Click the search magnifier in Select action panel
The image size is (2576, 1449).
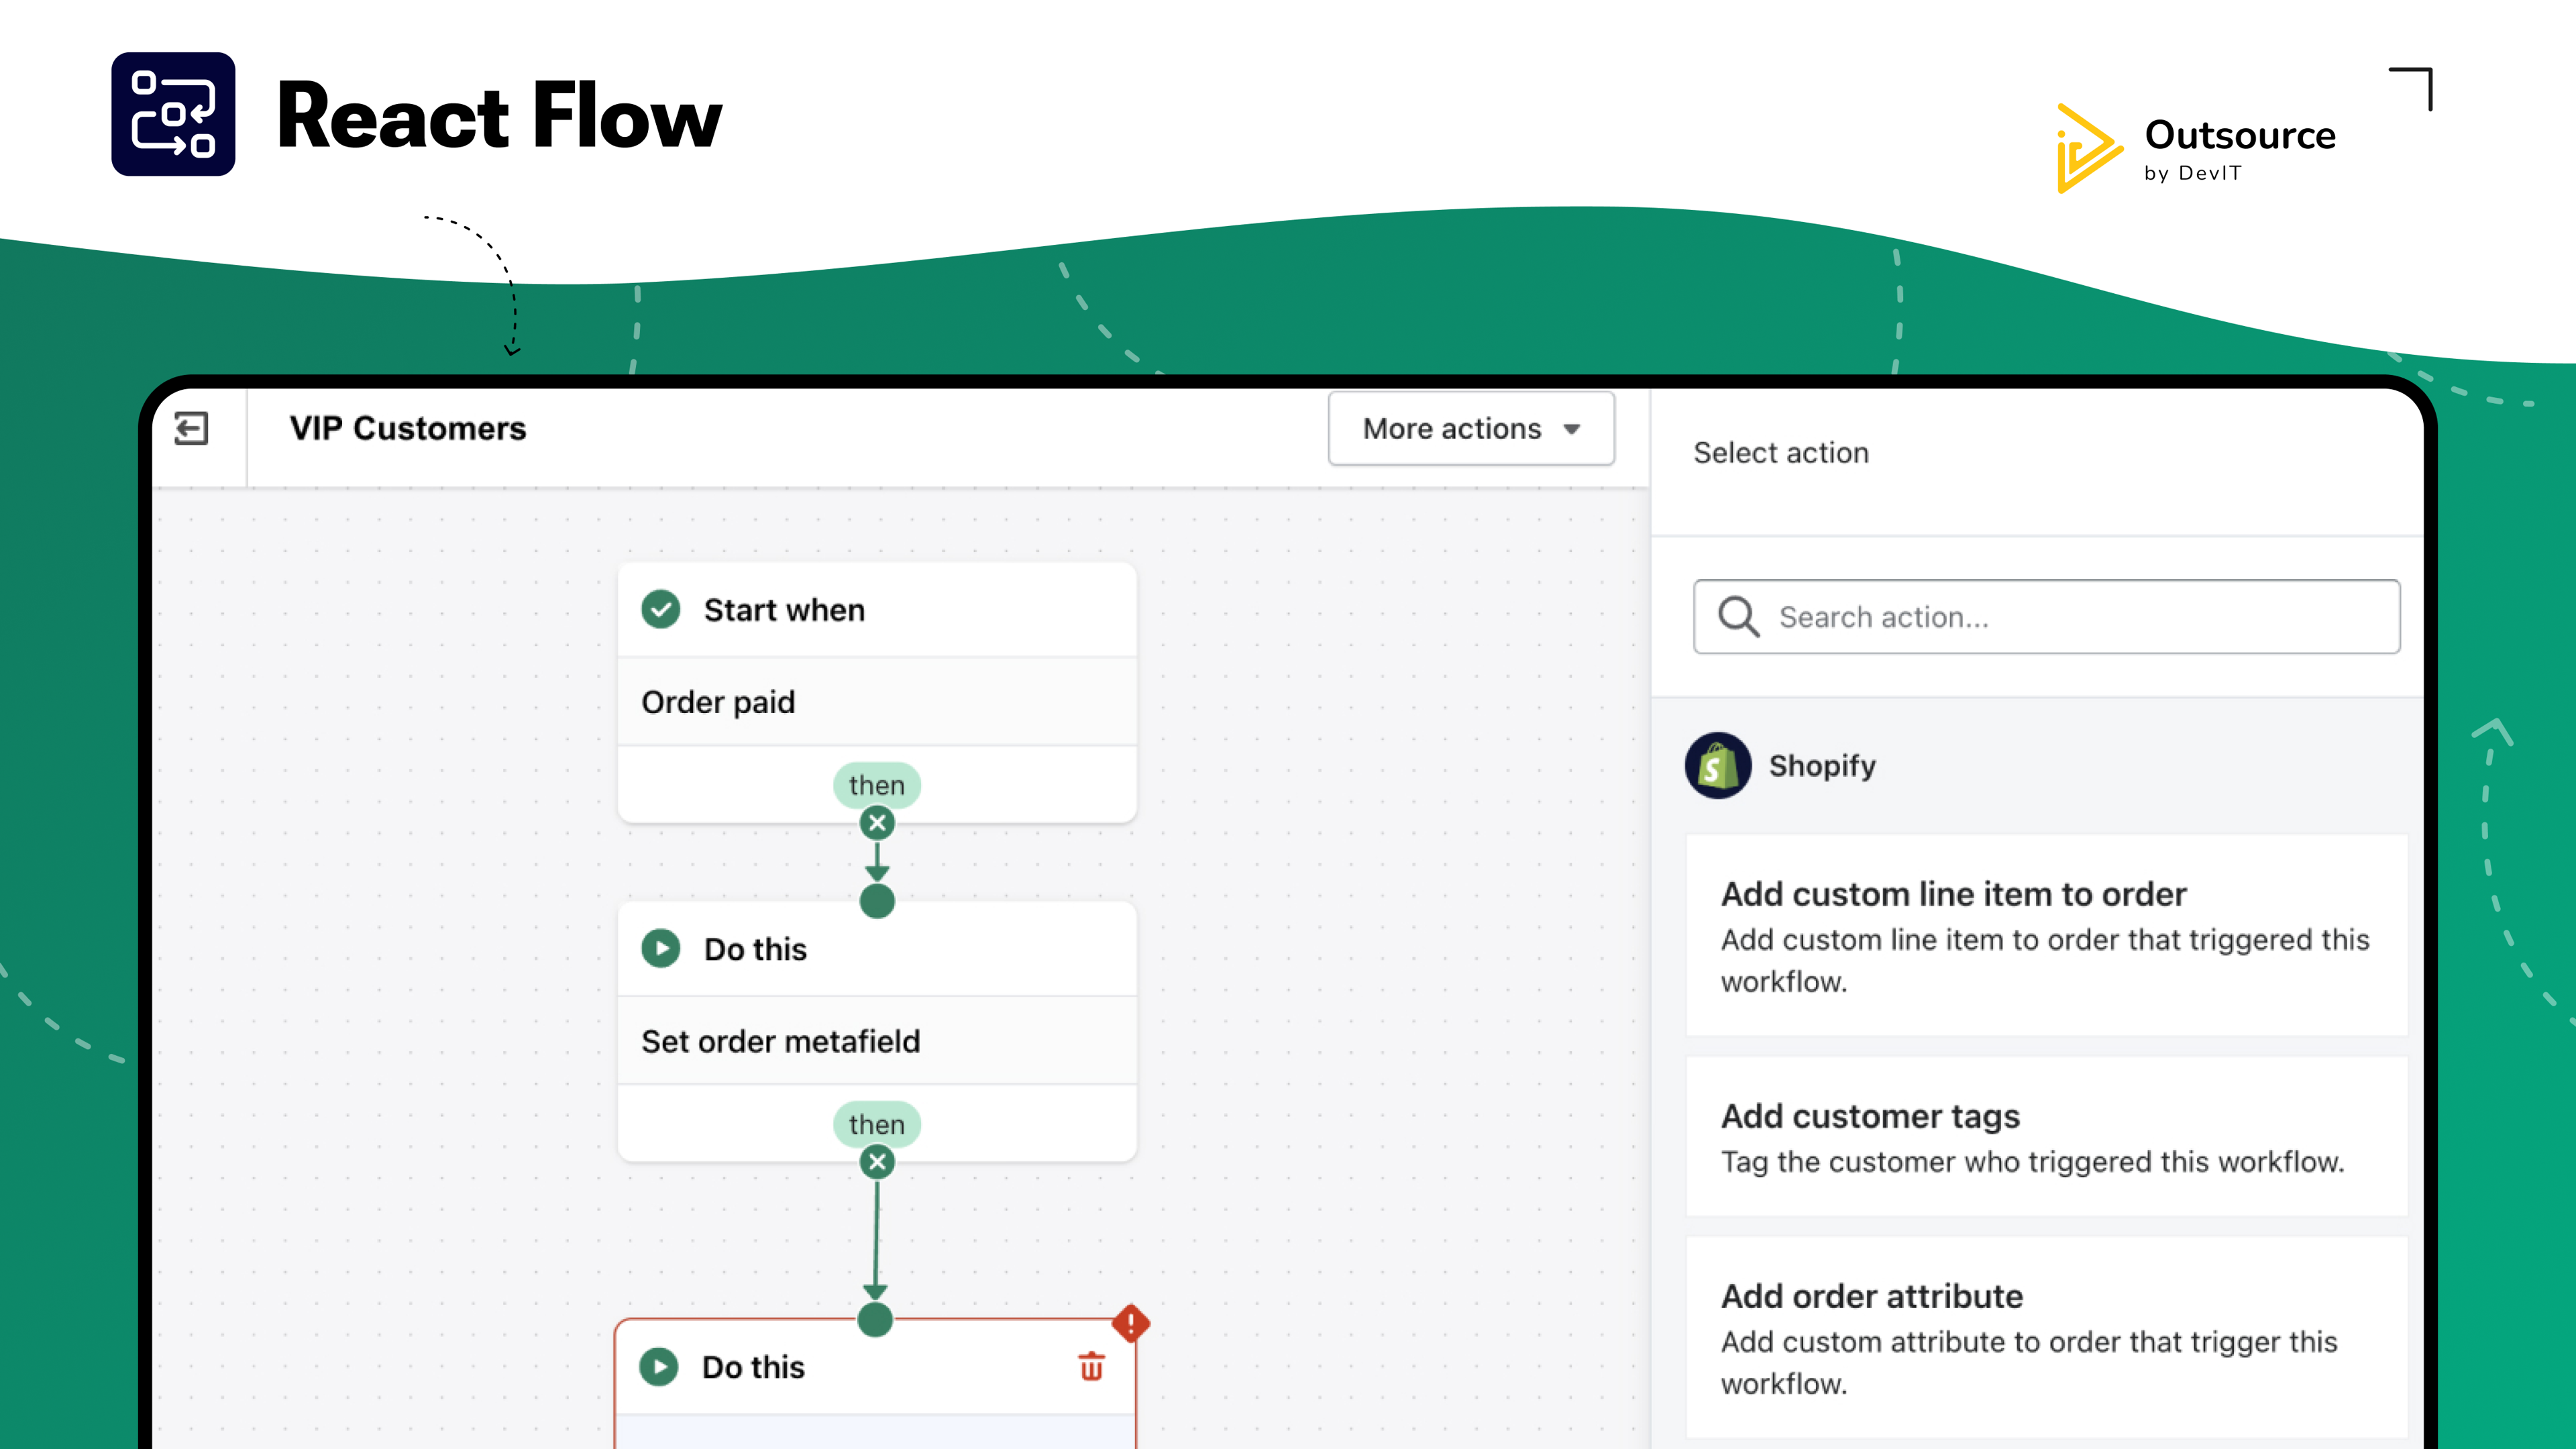click(x=1738, y=617)
